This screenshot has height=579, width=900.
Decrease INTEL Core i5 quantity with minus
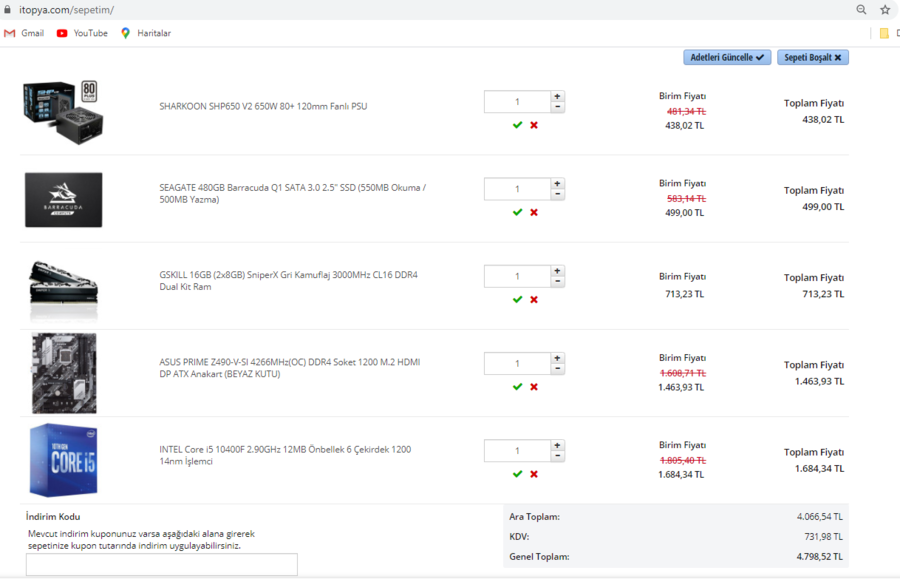(x=557, y=456)
